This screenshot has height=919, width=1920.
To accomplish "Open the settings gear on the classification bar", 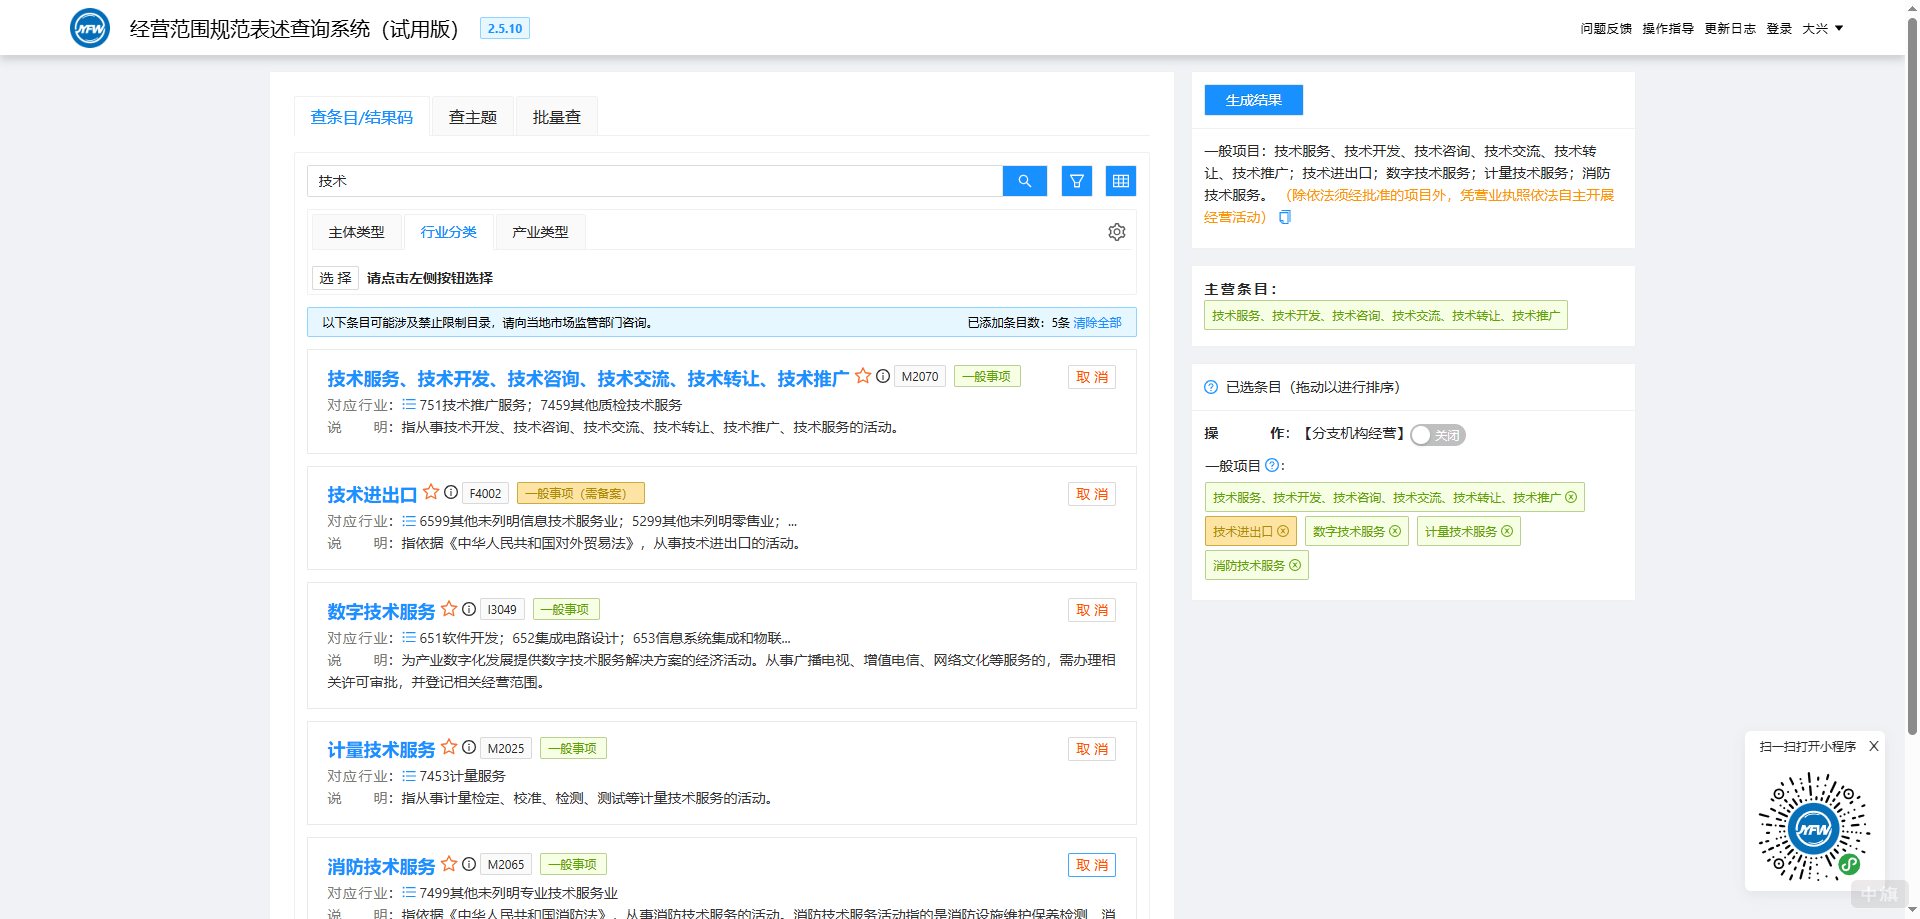I will [x=1117, y=231].
